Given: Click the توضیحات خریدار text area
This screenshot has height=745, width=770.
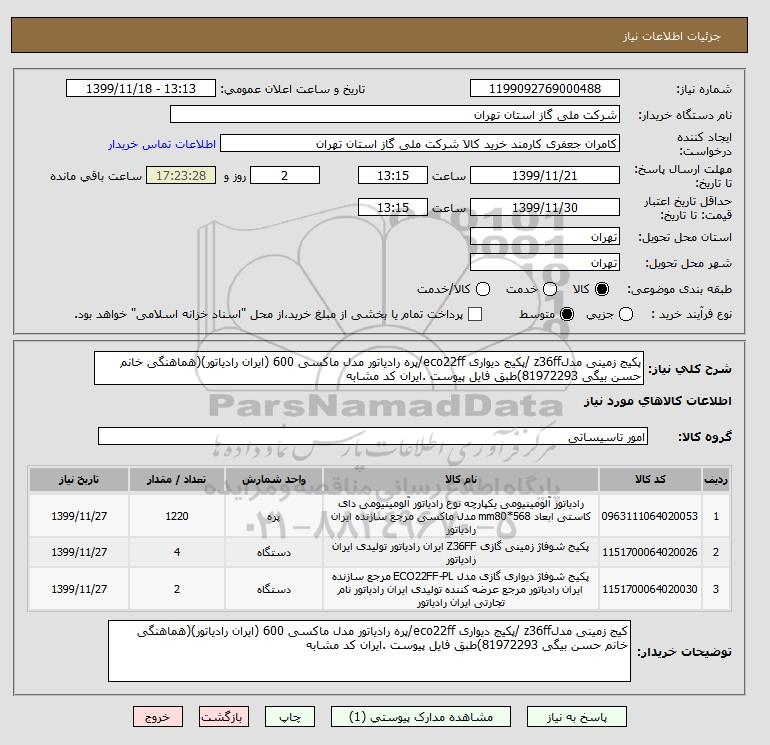Looking at the screenshot, I should point(369,651).
